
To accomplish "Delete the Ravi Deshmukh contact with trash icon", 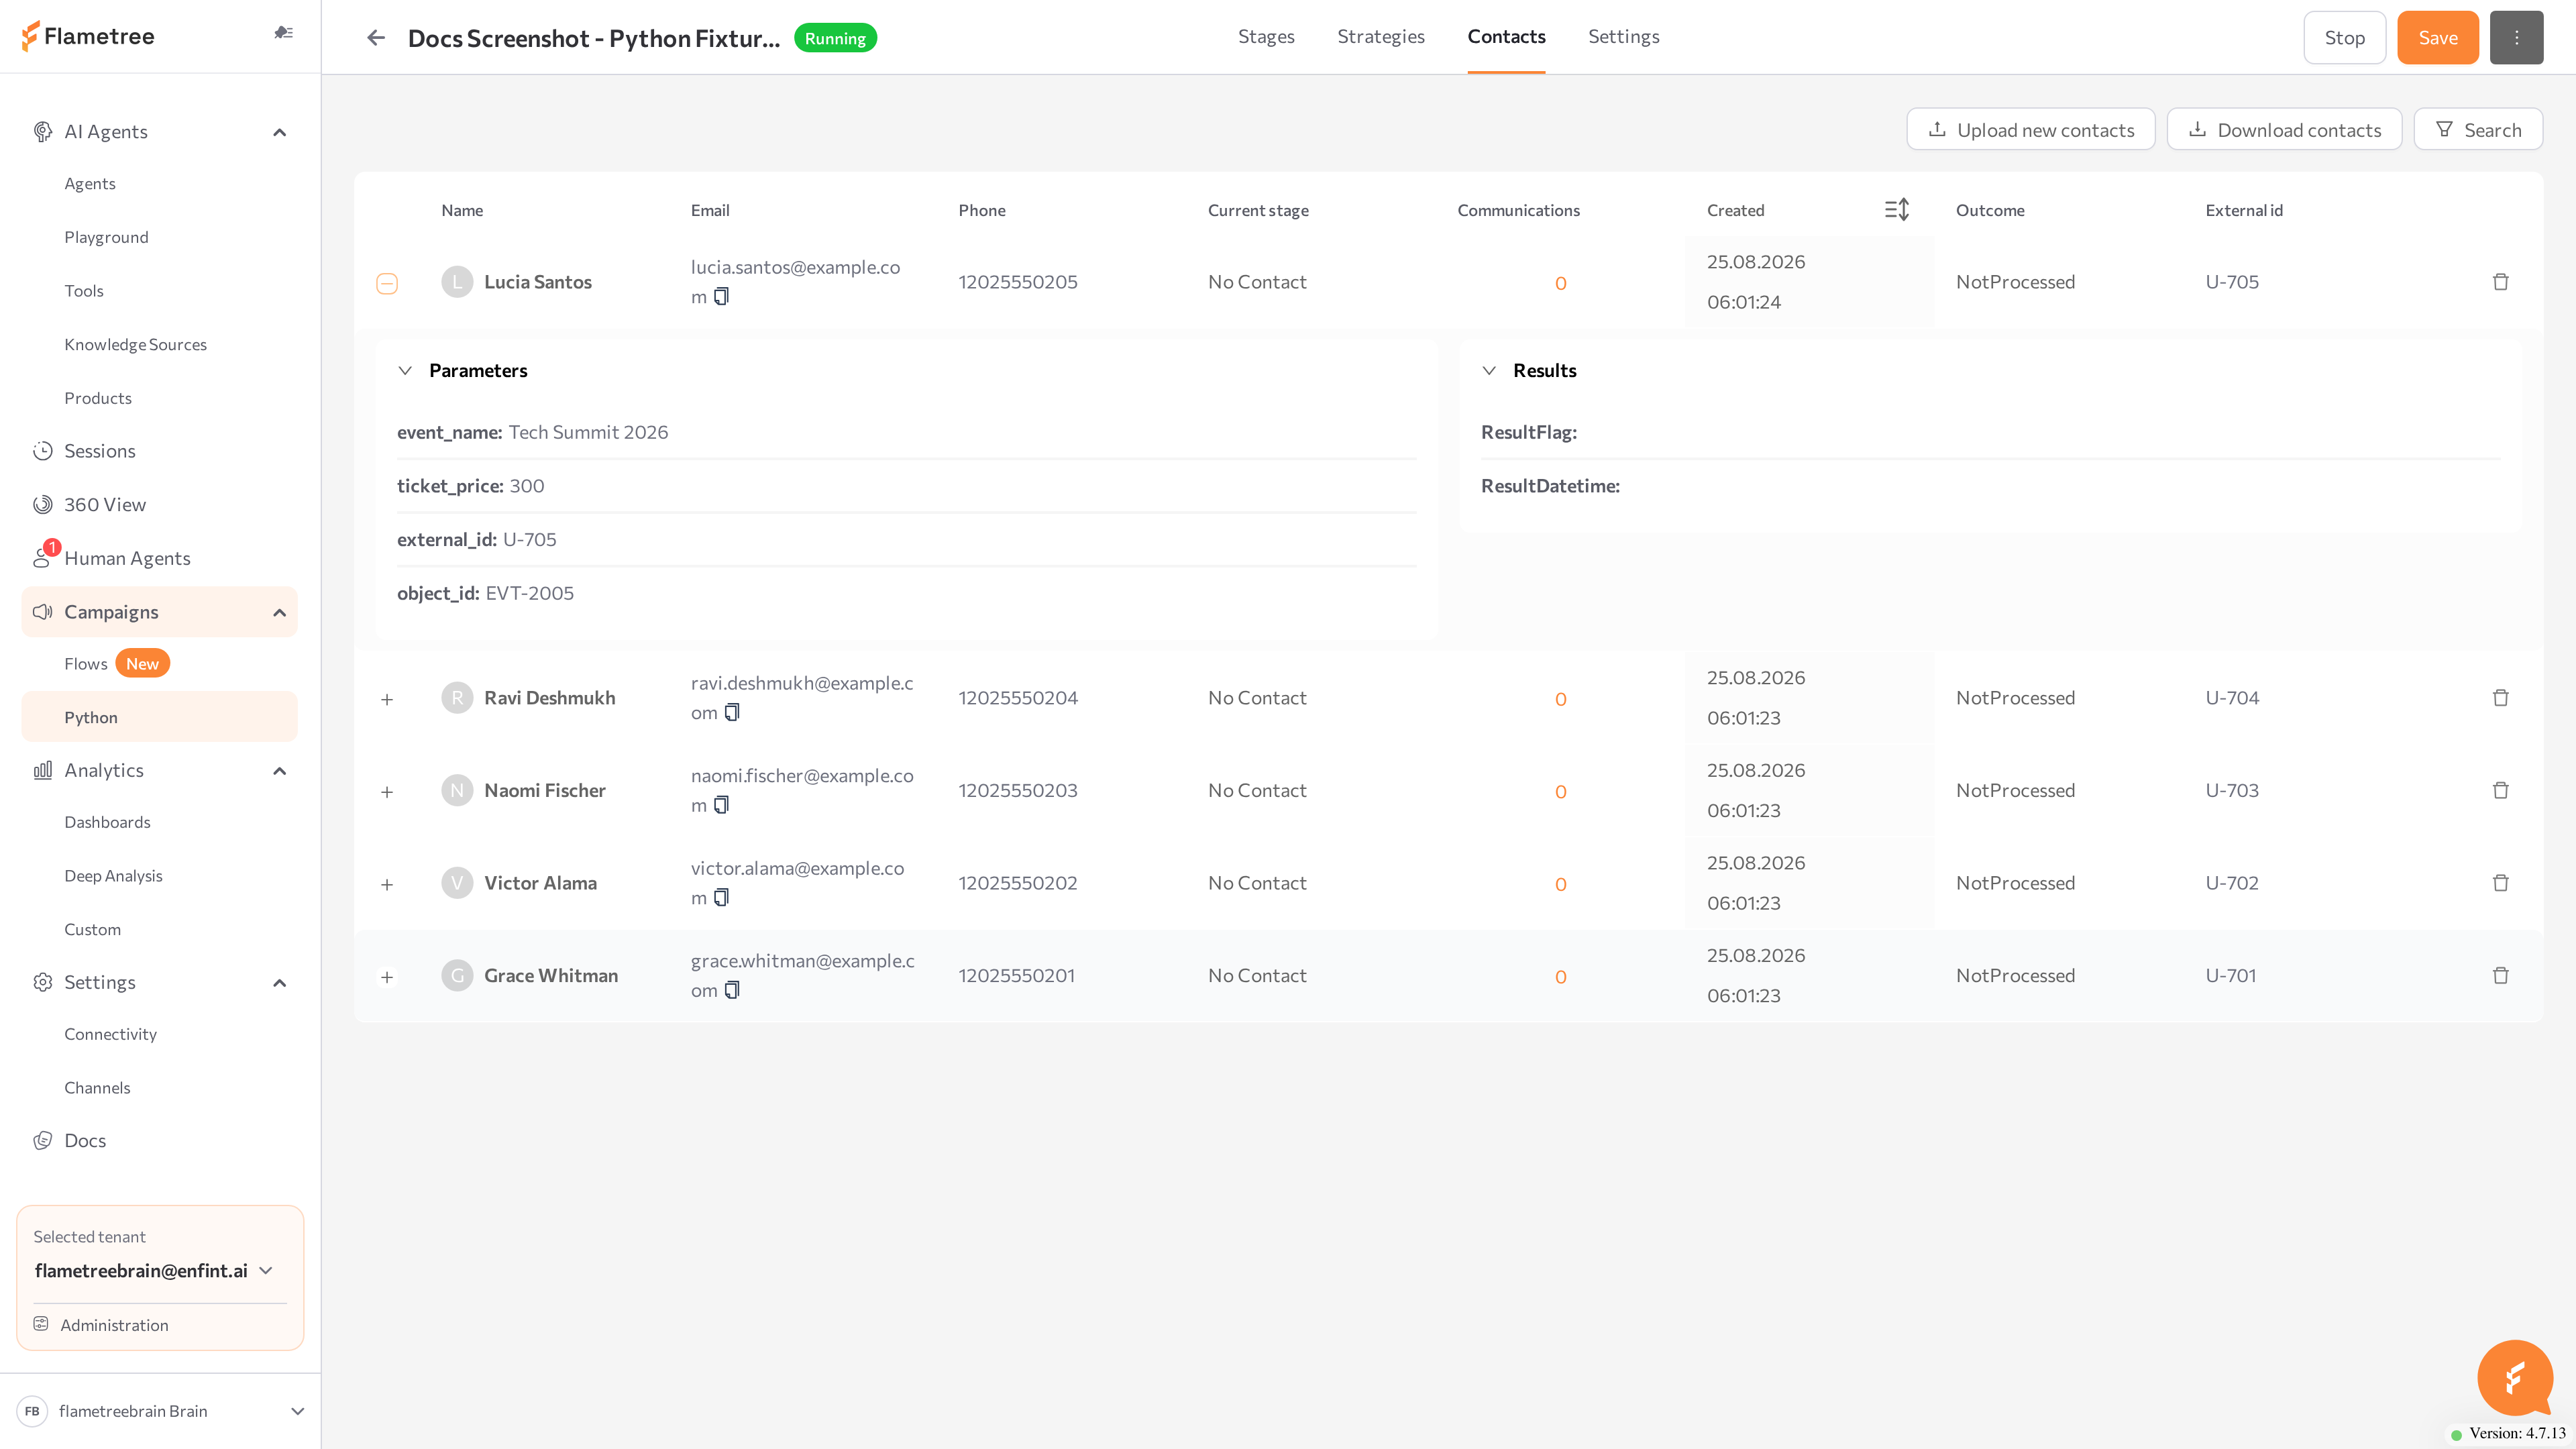I will click(x=2500, y=698).
